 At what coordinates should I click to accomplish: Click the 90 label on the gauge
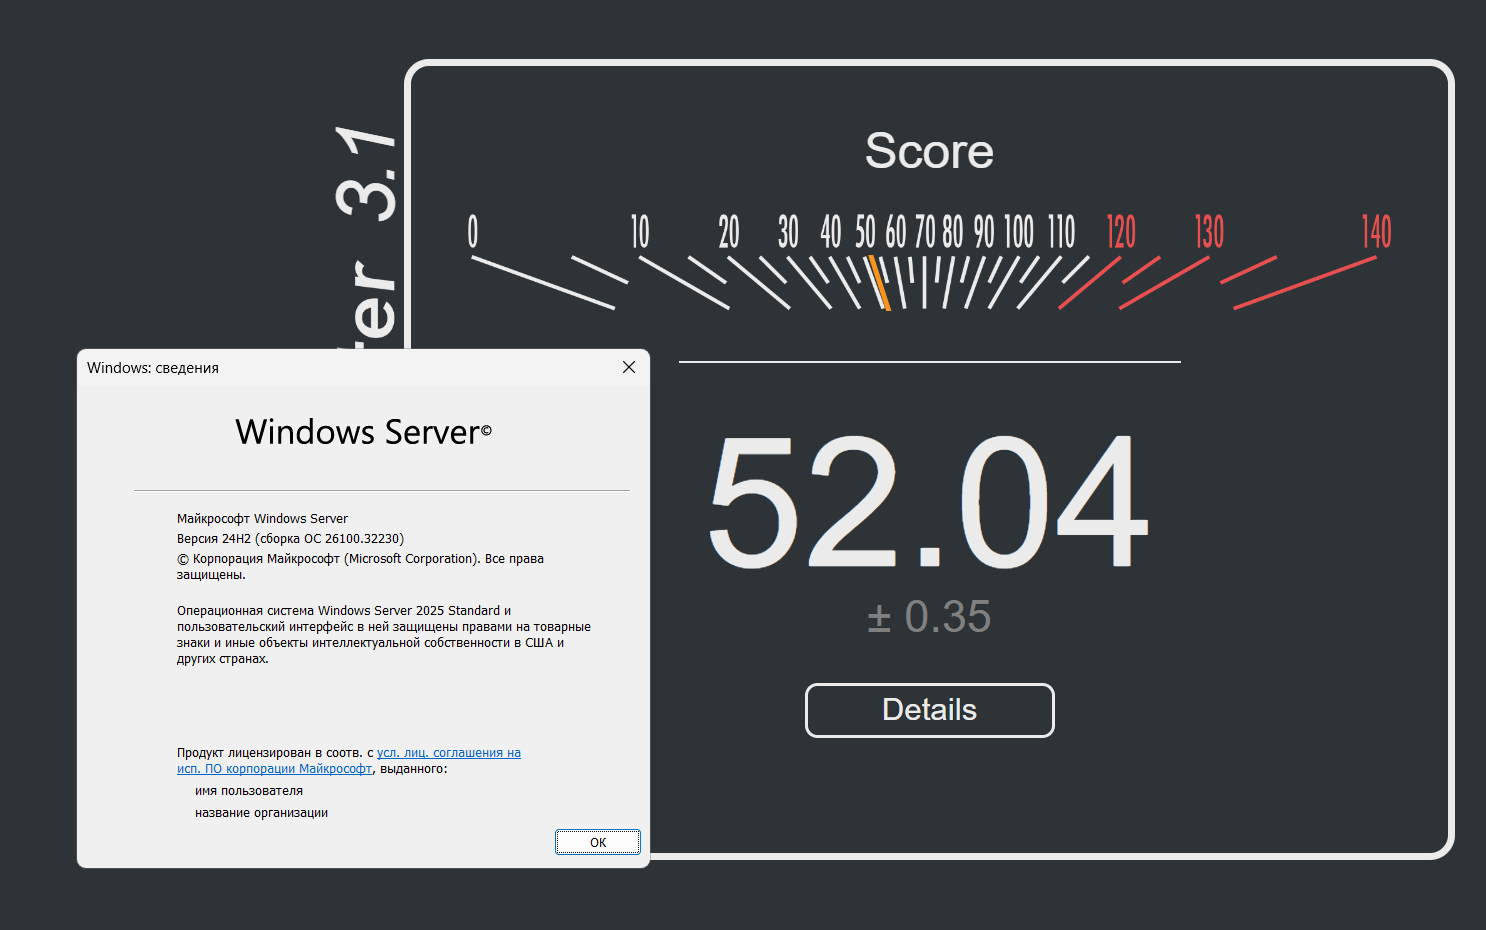pos(985,232)
